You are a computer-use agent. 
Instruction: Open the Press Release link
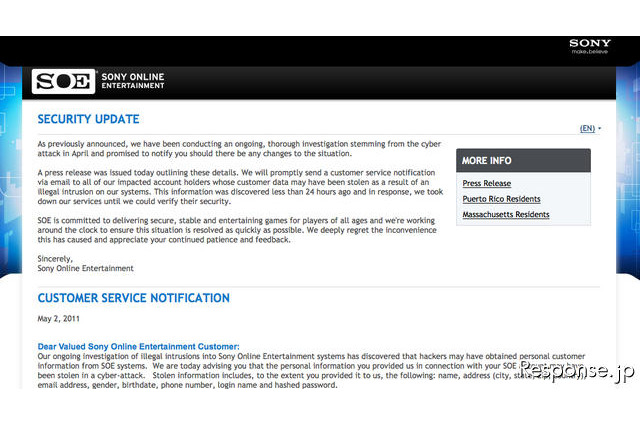click(x=487, y=184)
